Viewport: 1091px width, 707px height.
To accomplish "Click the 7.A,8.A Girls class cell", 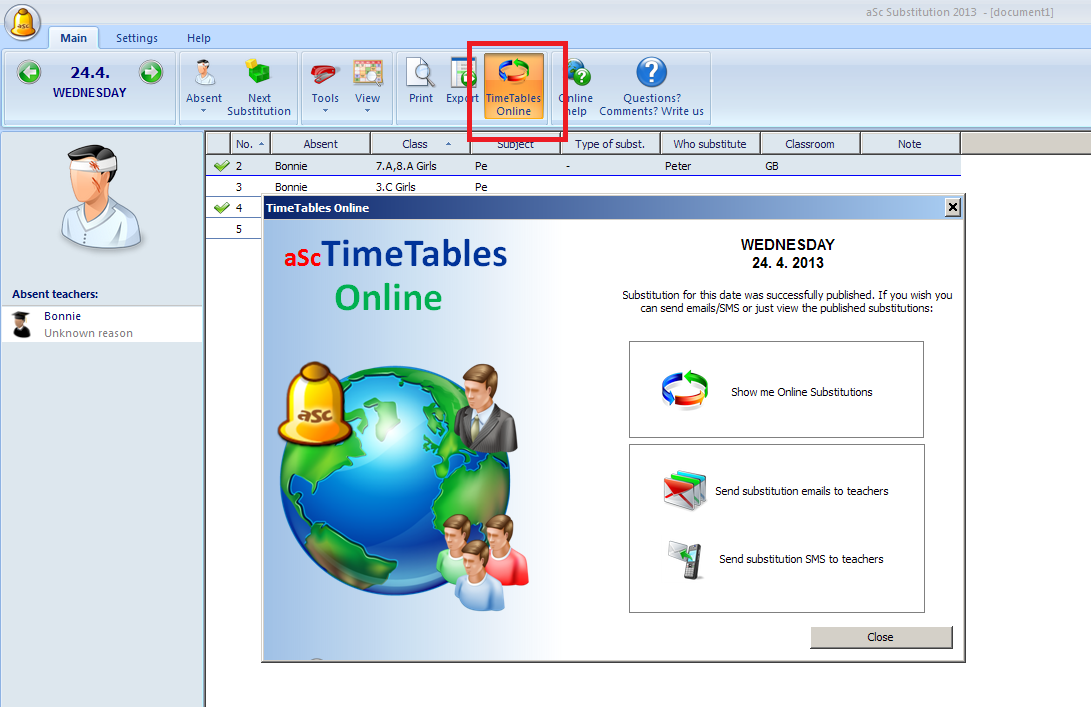I will 406,166.
